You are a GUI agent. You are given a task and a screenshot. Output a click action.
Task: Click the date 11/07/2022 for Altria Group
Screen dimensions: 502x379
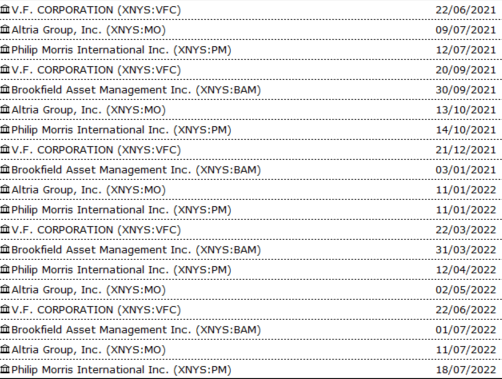click(x=466, y=350)
